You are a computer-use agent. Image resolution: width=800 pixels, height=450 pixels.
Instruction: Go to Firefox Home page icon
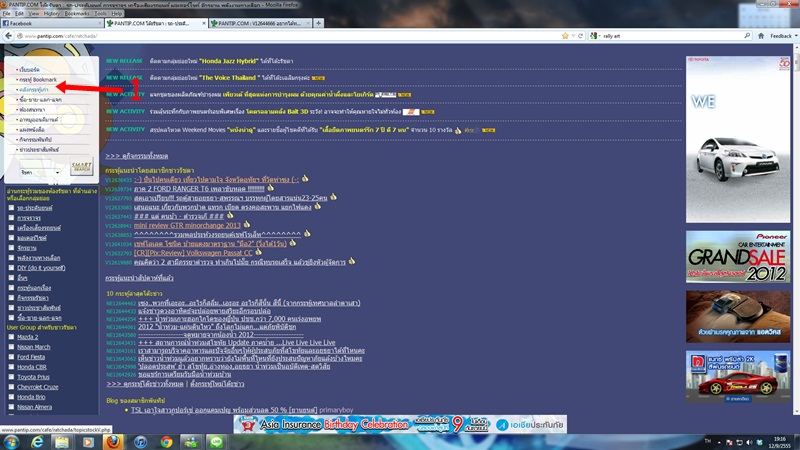point(761,36)
